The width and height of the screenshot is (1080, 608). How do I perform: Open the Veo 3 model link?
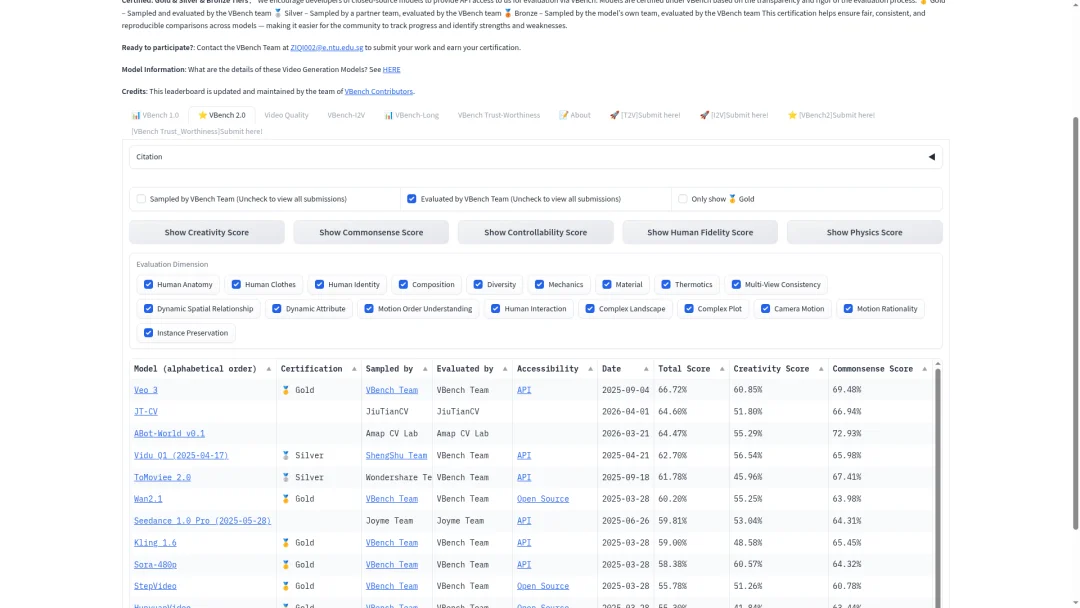145,390
